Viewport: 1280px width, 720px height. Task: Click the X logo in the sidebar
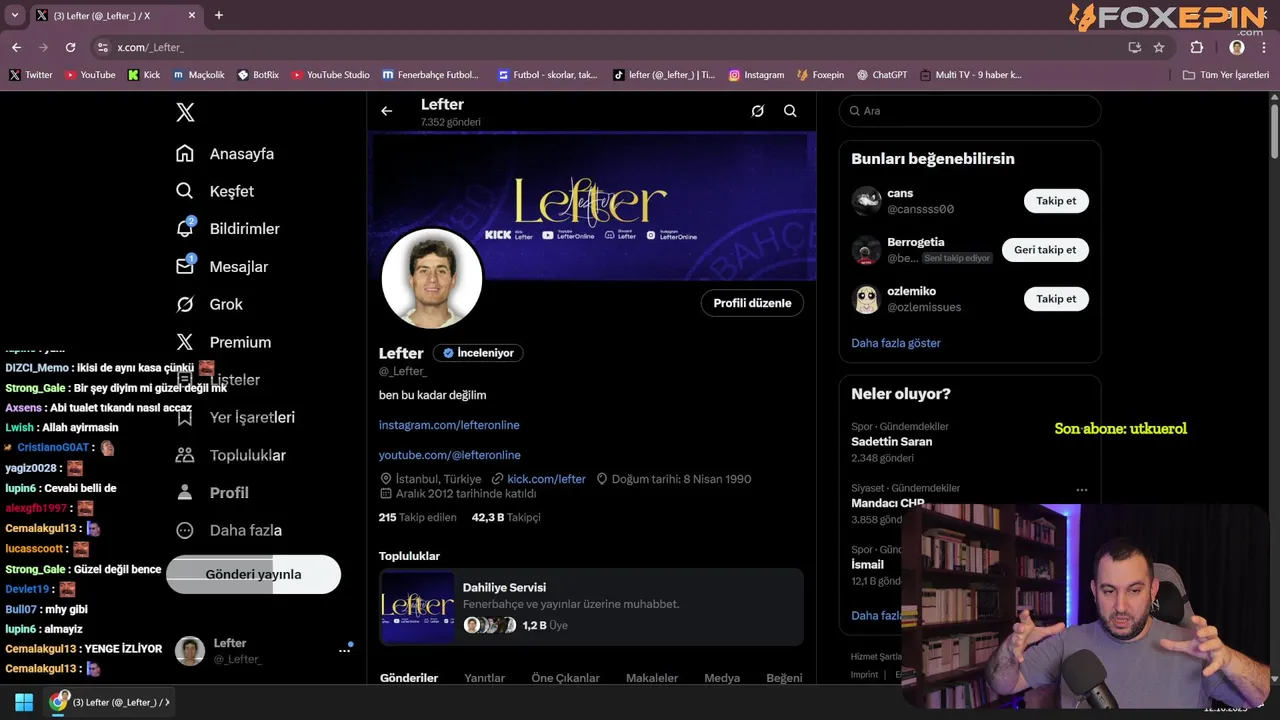(185, 113)
